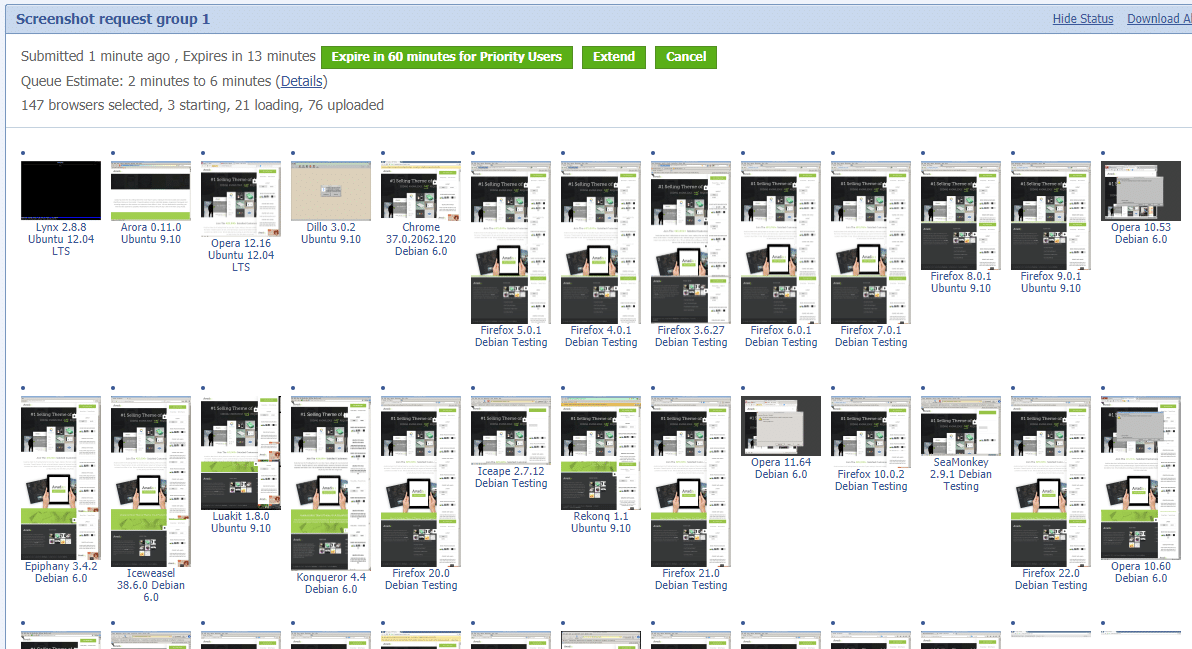Click the Extend button

tap(613, 57)
